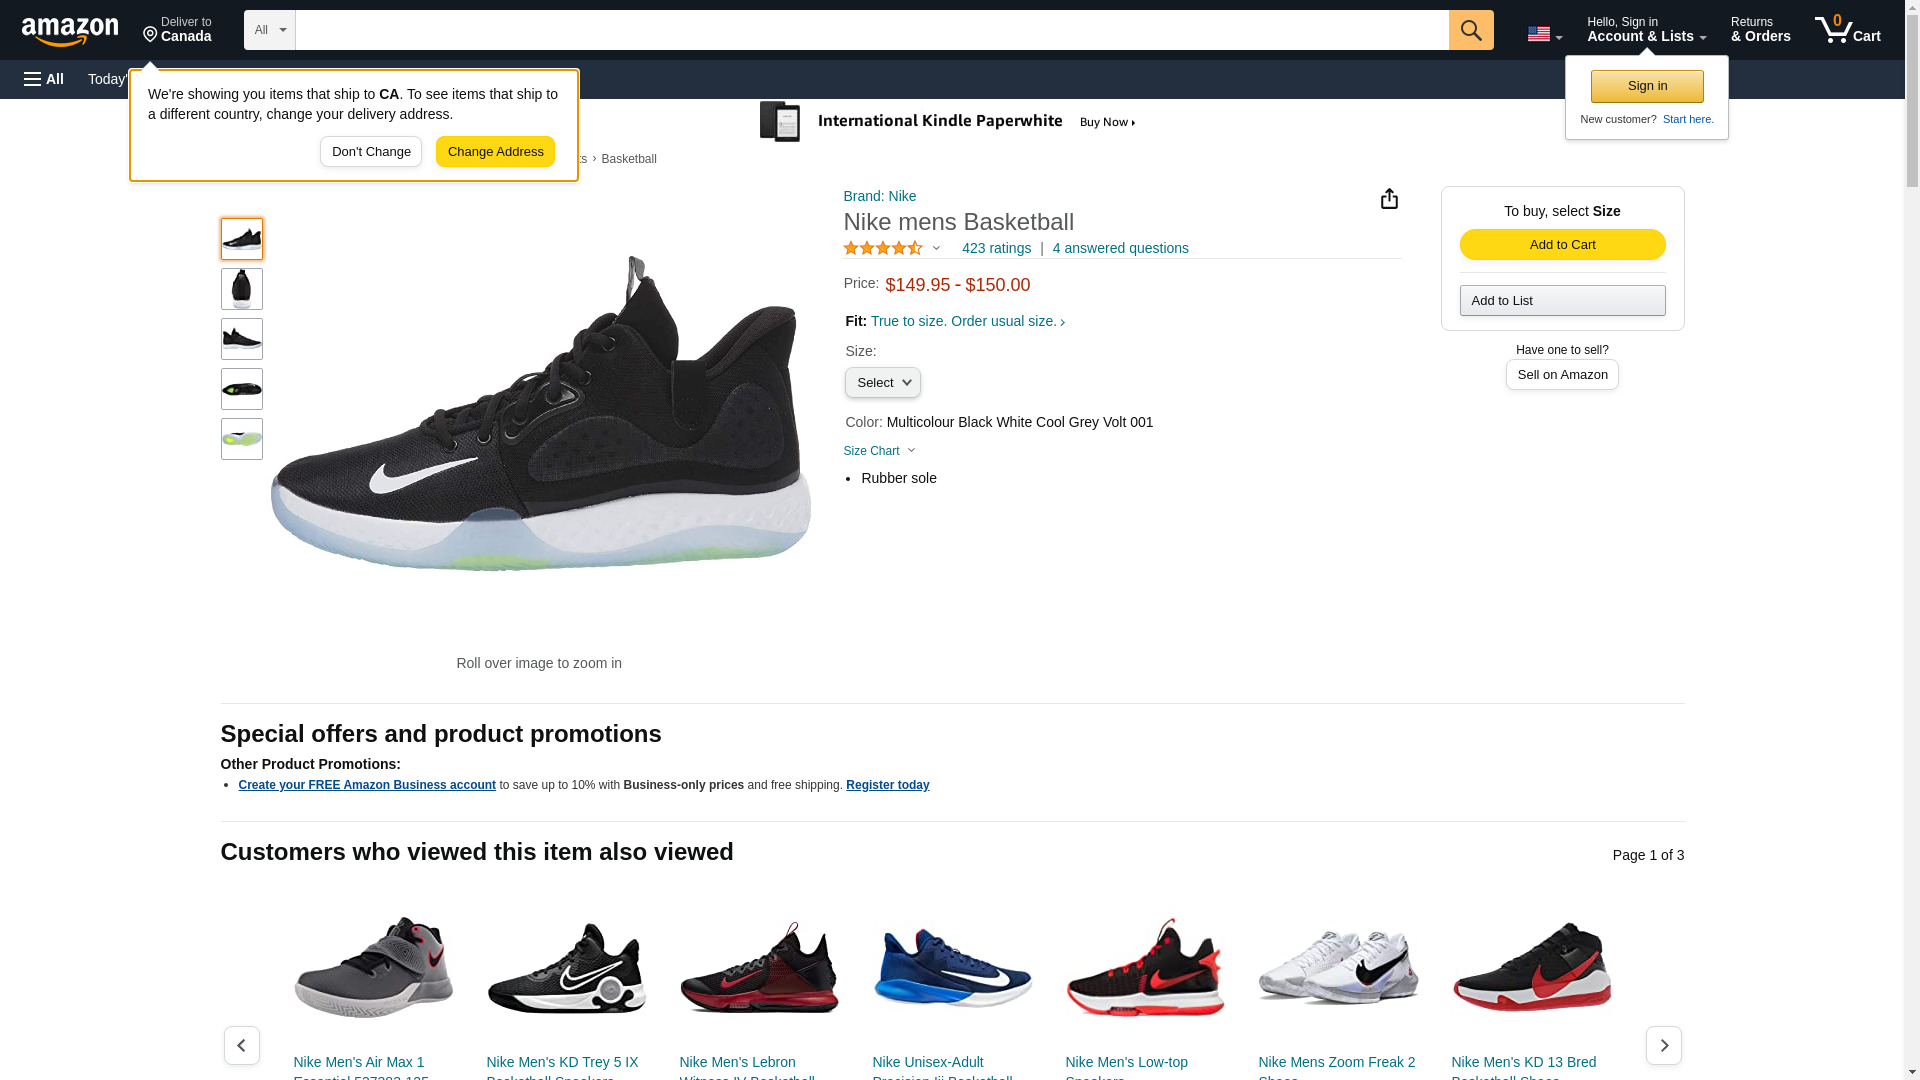Click the Add to Cart button
This screenshot has width=1920, height=1080.
(x=1563, y=245)
